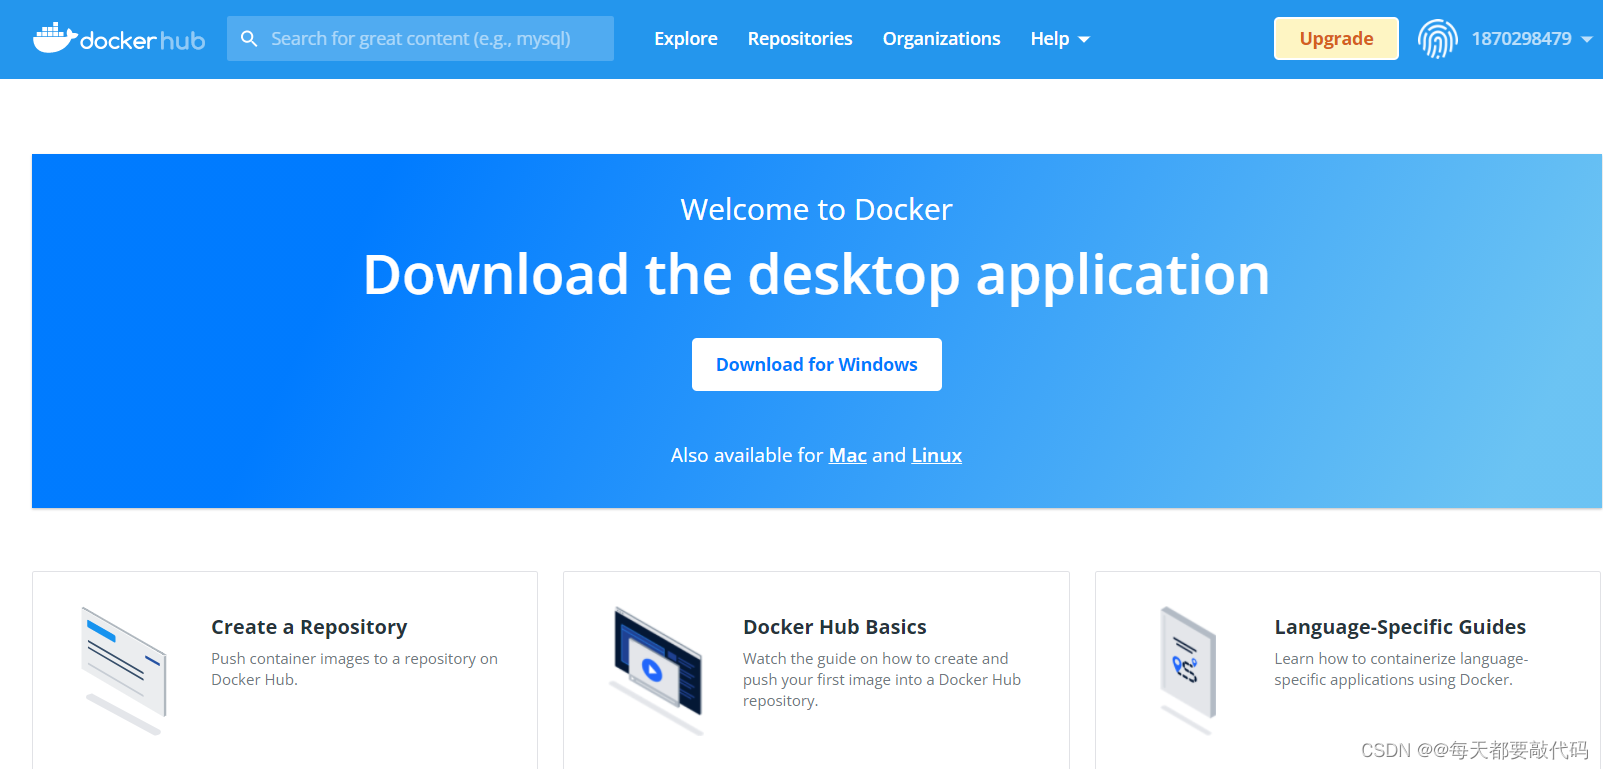The image size is (1603, 769).
Task: Click the search magnifier icon
Action: [249, 39]
